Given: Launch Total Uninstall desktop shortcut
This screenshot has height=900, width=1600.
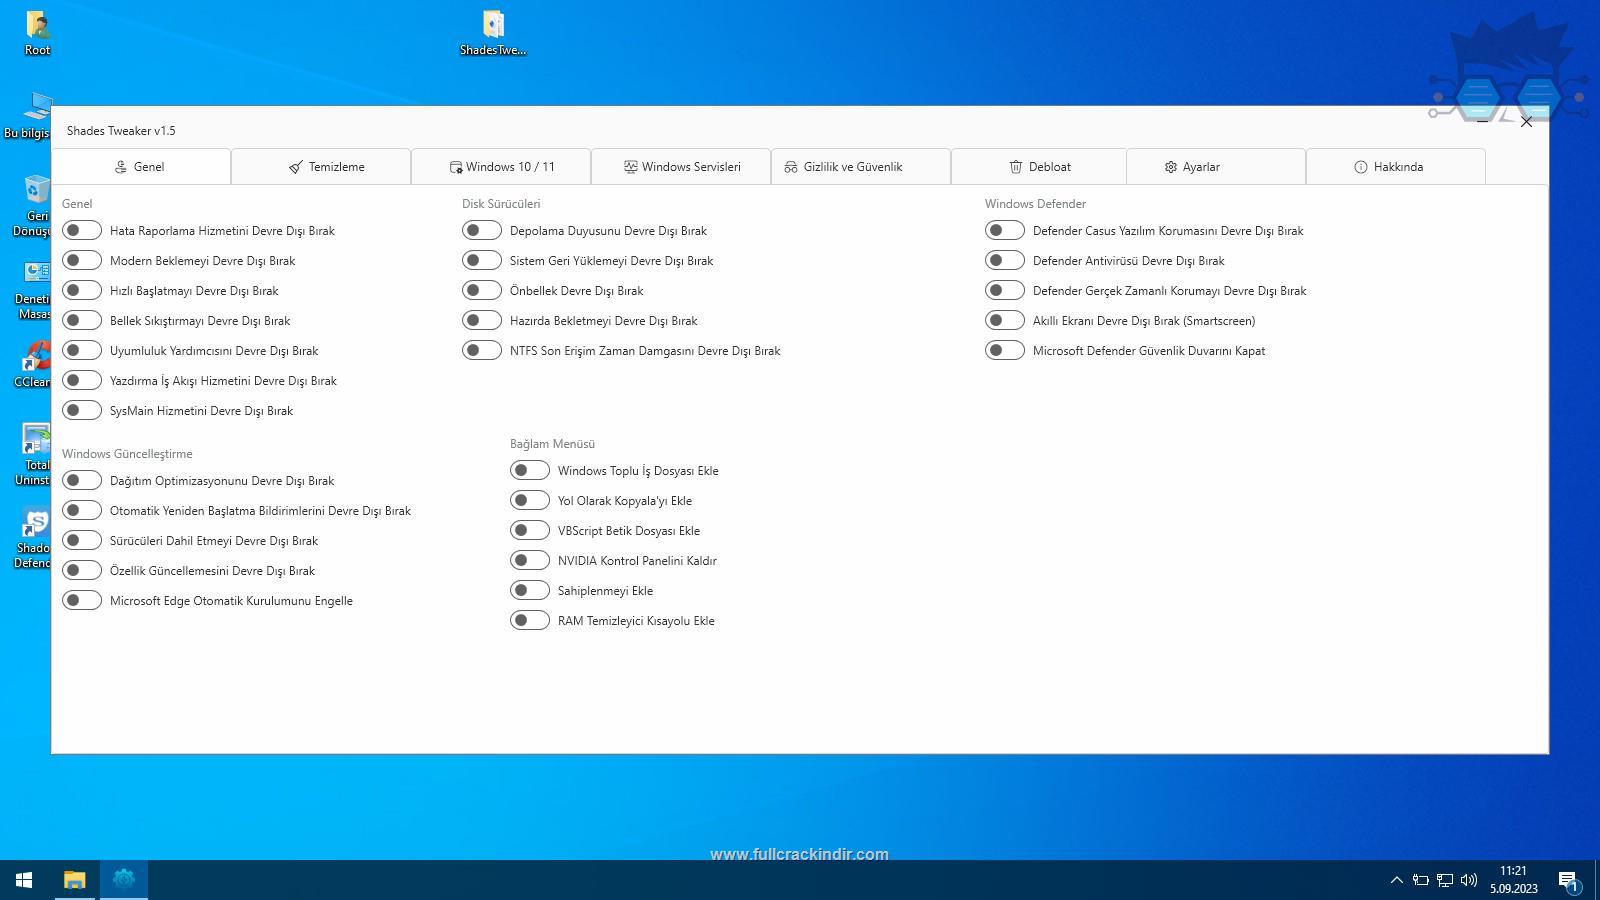Looking at the screenshot, I should (33, 454).
